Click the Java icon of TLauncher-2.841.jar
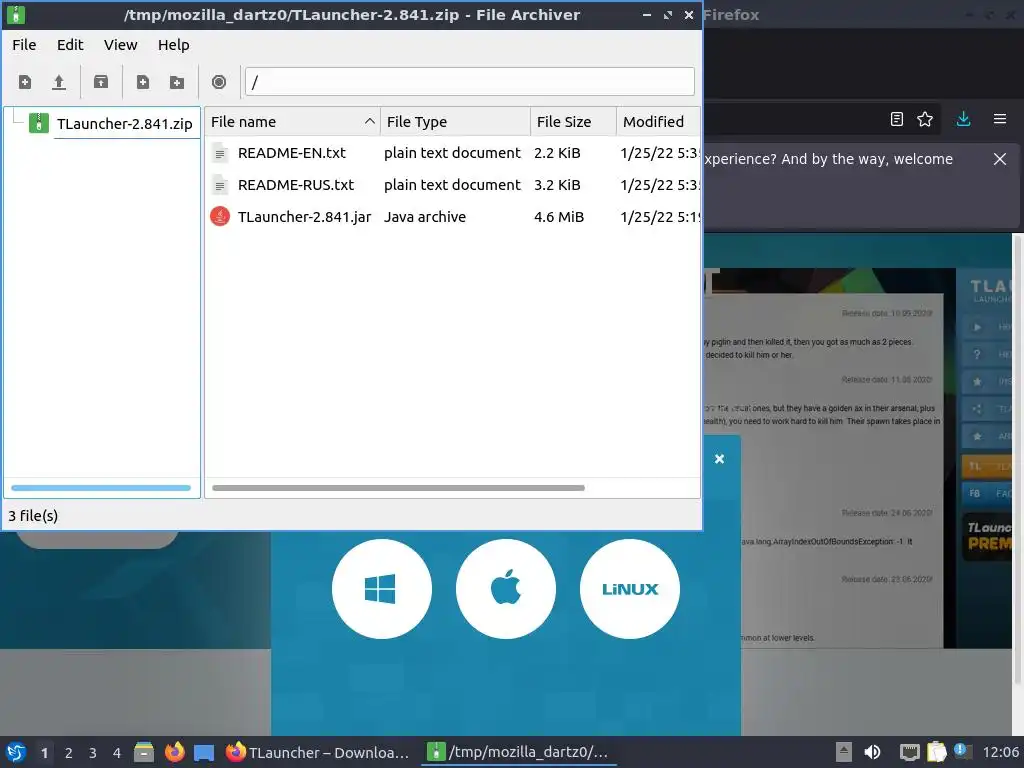The image size is (1024, 768). [220, 217]
